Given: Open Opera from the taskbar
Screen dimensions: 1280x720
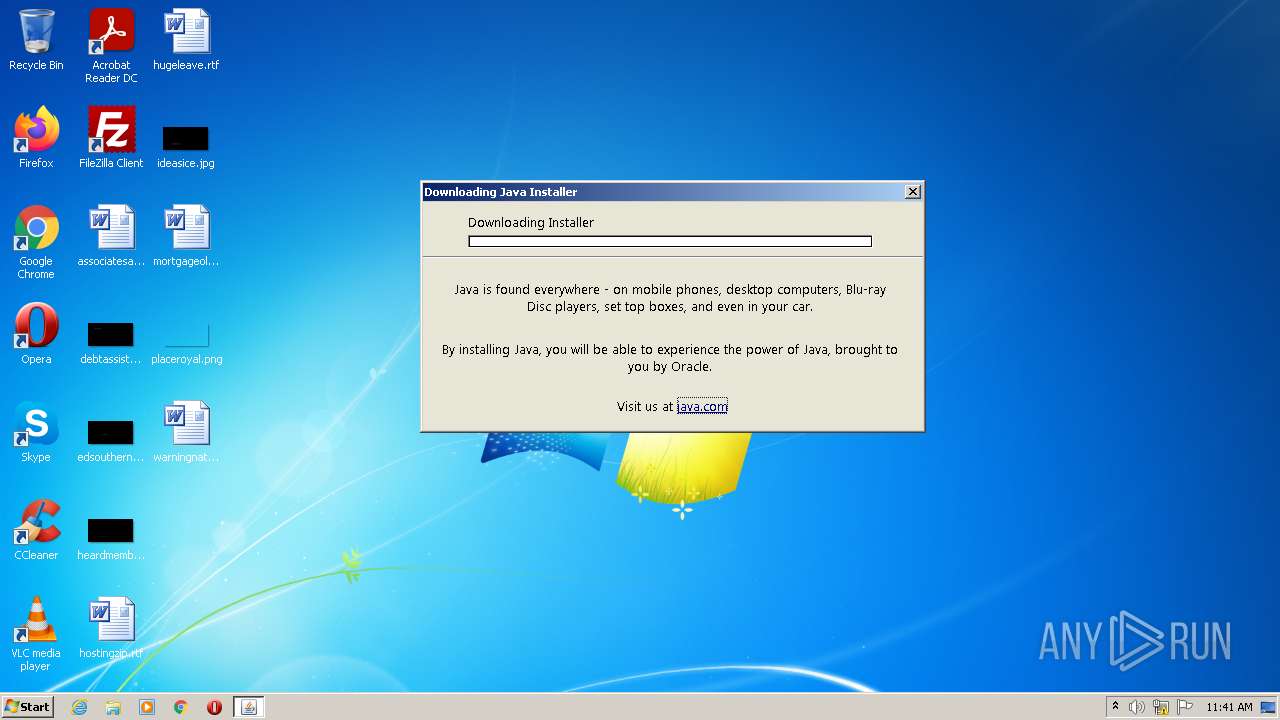Looking at the screenshot, I should (x=214, y=707).
